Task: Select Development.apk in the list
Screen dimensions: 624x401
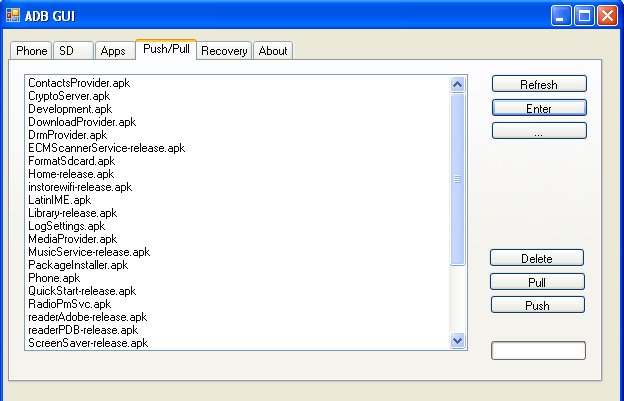Action: (x=238, y=109)
